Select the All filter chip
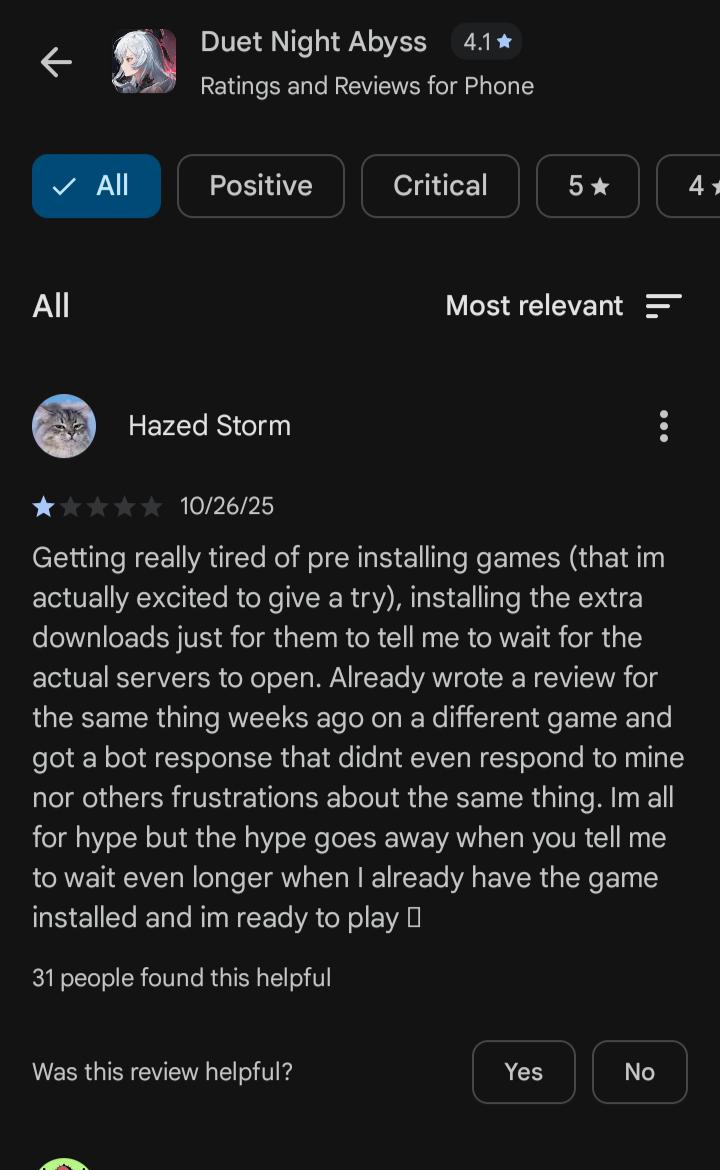 pyautogui.click(x=96, y=186)
